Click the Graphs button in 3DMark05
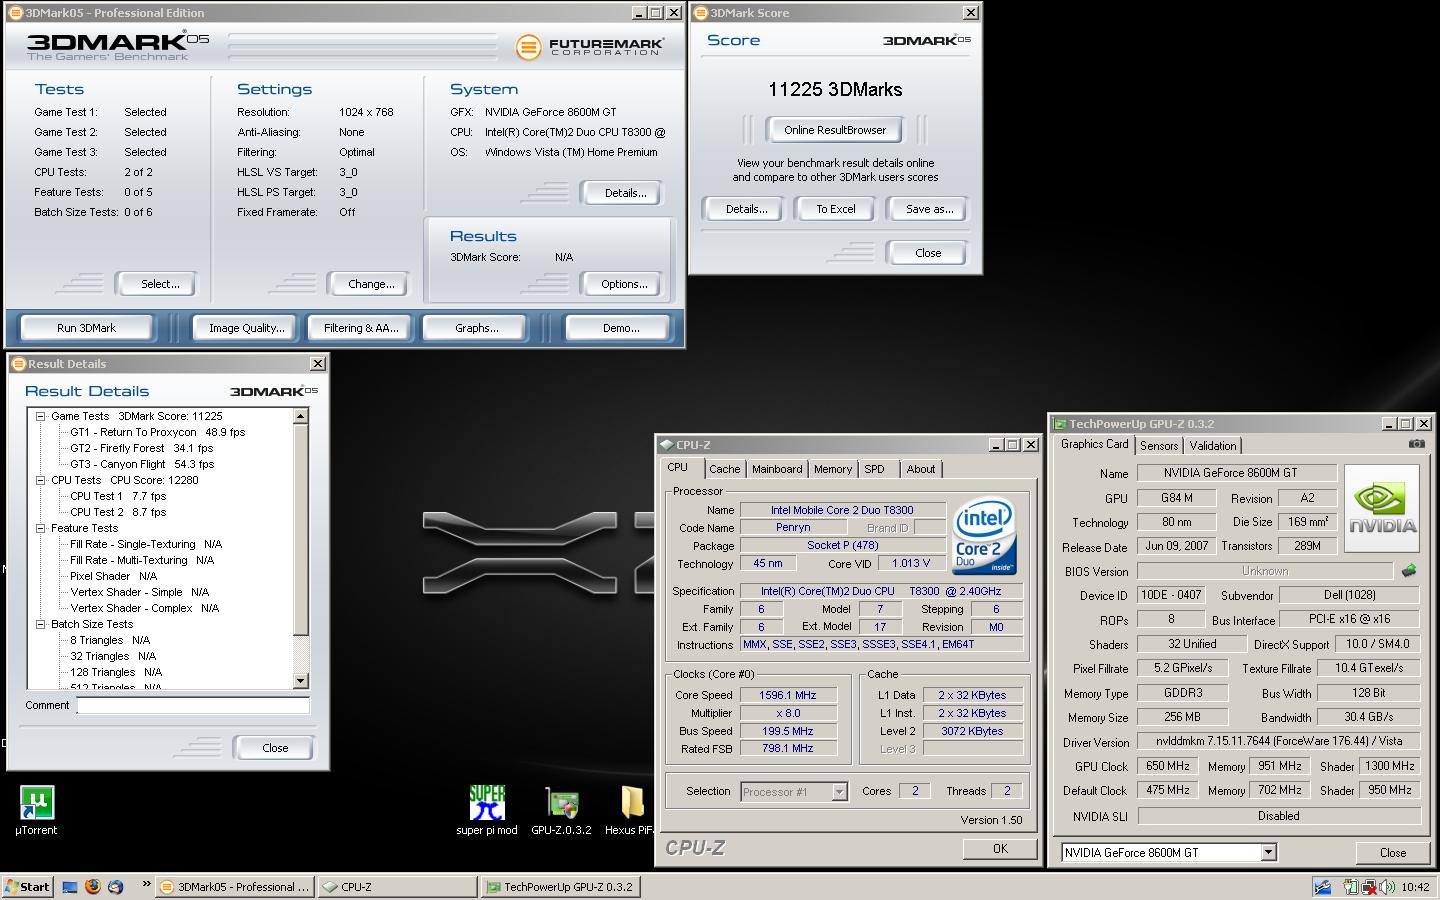 (477, 328)
